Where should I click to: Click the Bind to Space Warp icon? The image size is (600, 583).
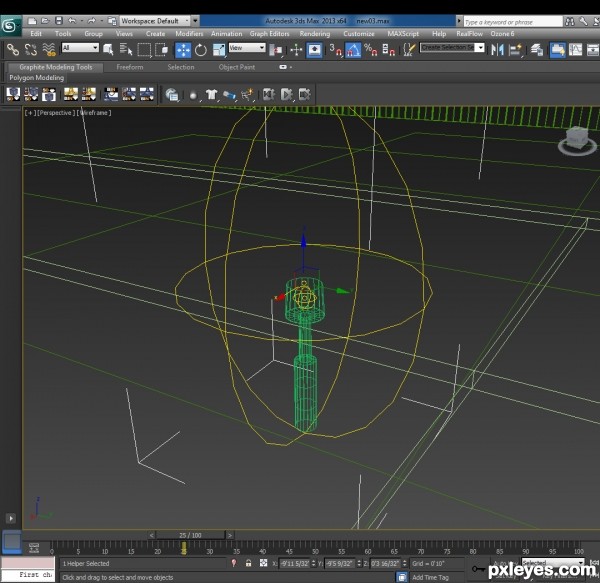tap(49, 50)
